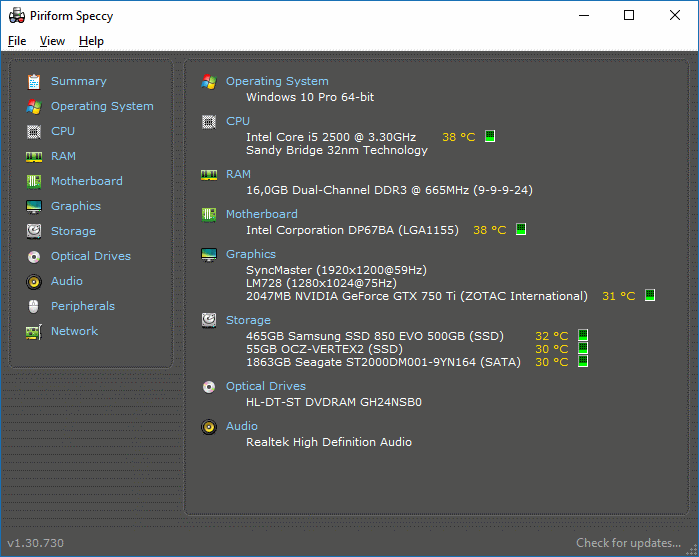699x557 pixels.
Task: Click the Peripherals mouse icon in sidebar
Action: pos(34,306)
